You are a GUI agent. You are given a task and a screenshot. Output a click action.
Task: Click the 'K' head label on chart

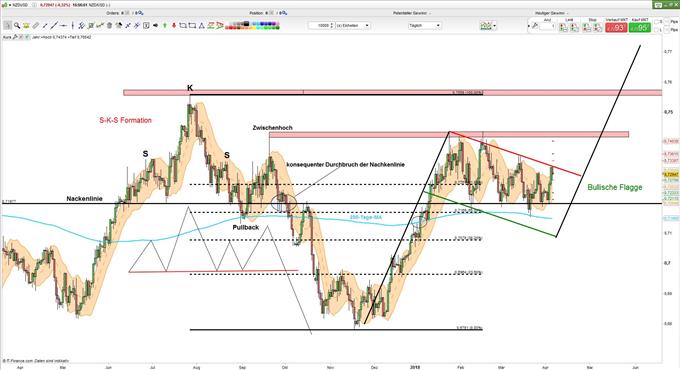190,88
